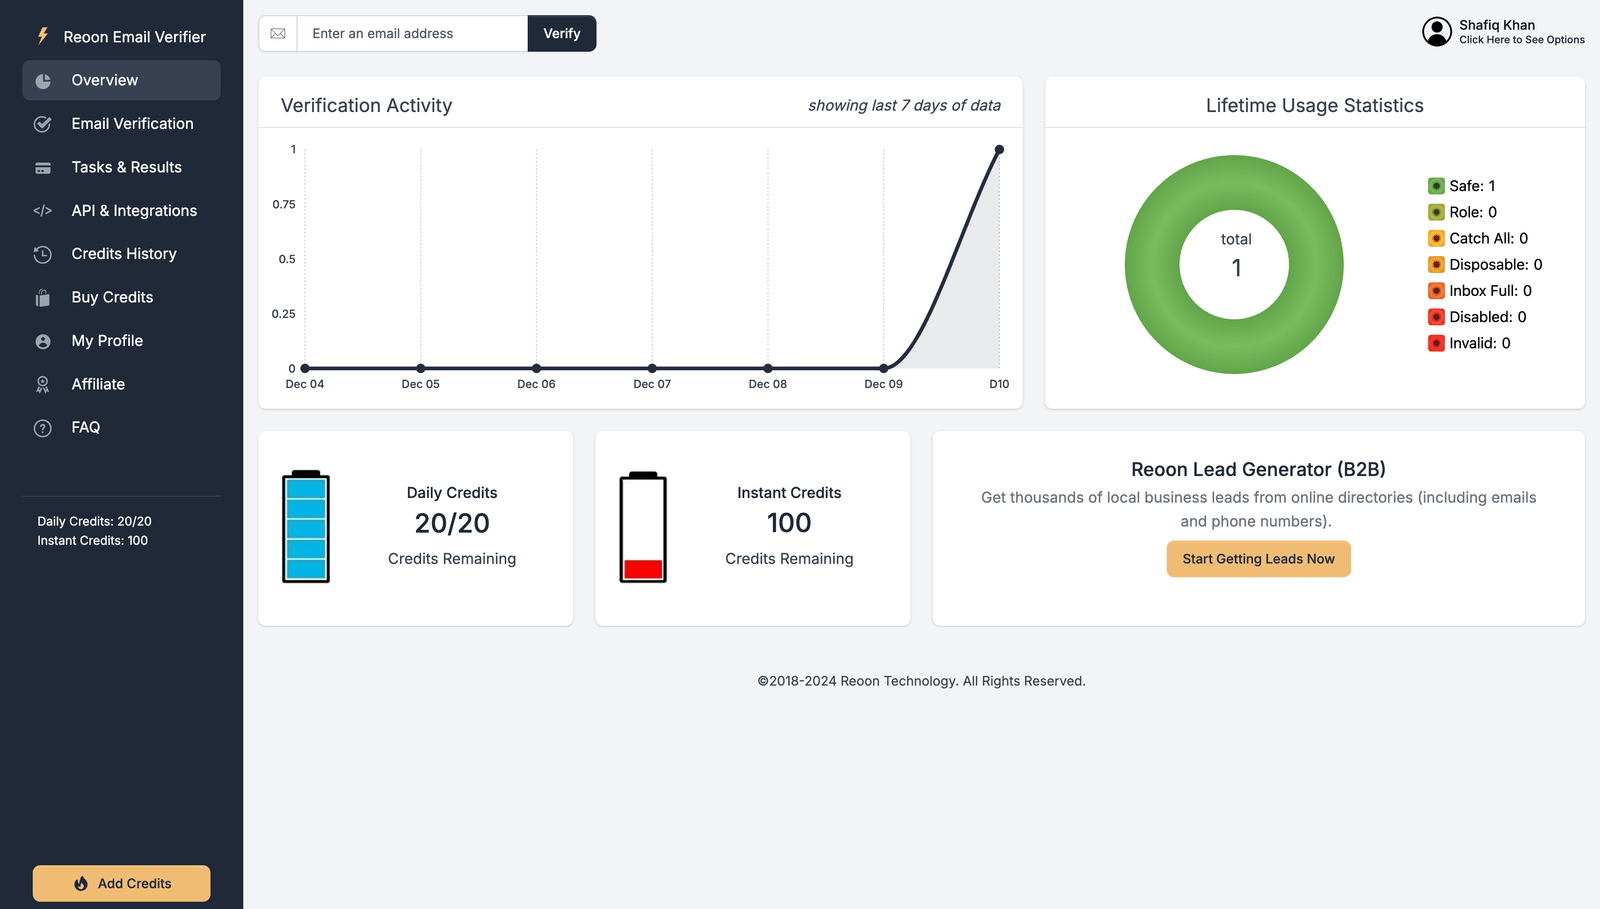Click the Verification Activity heading
Screen dimensions: 1600x909
tap(367, 106)
